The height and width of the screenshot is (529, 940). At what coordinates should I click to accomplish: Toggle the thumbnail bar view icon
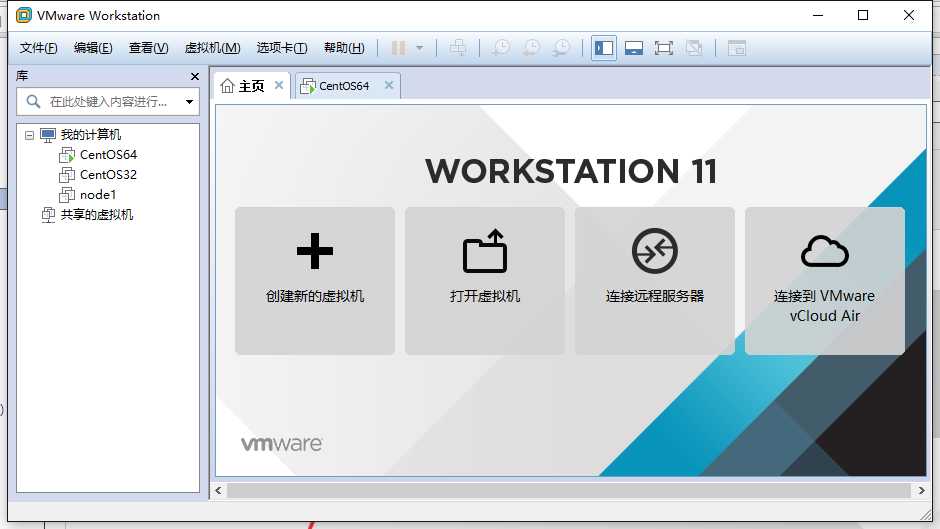point(634,48)
